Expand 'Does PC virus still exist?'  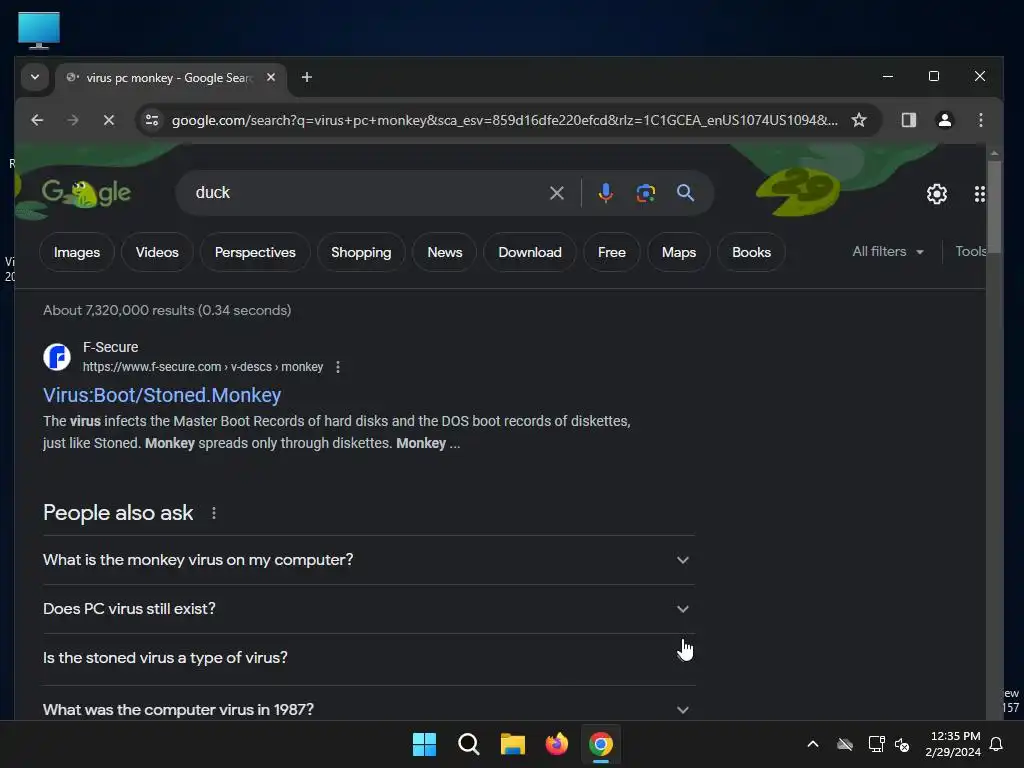(369, 609)
